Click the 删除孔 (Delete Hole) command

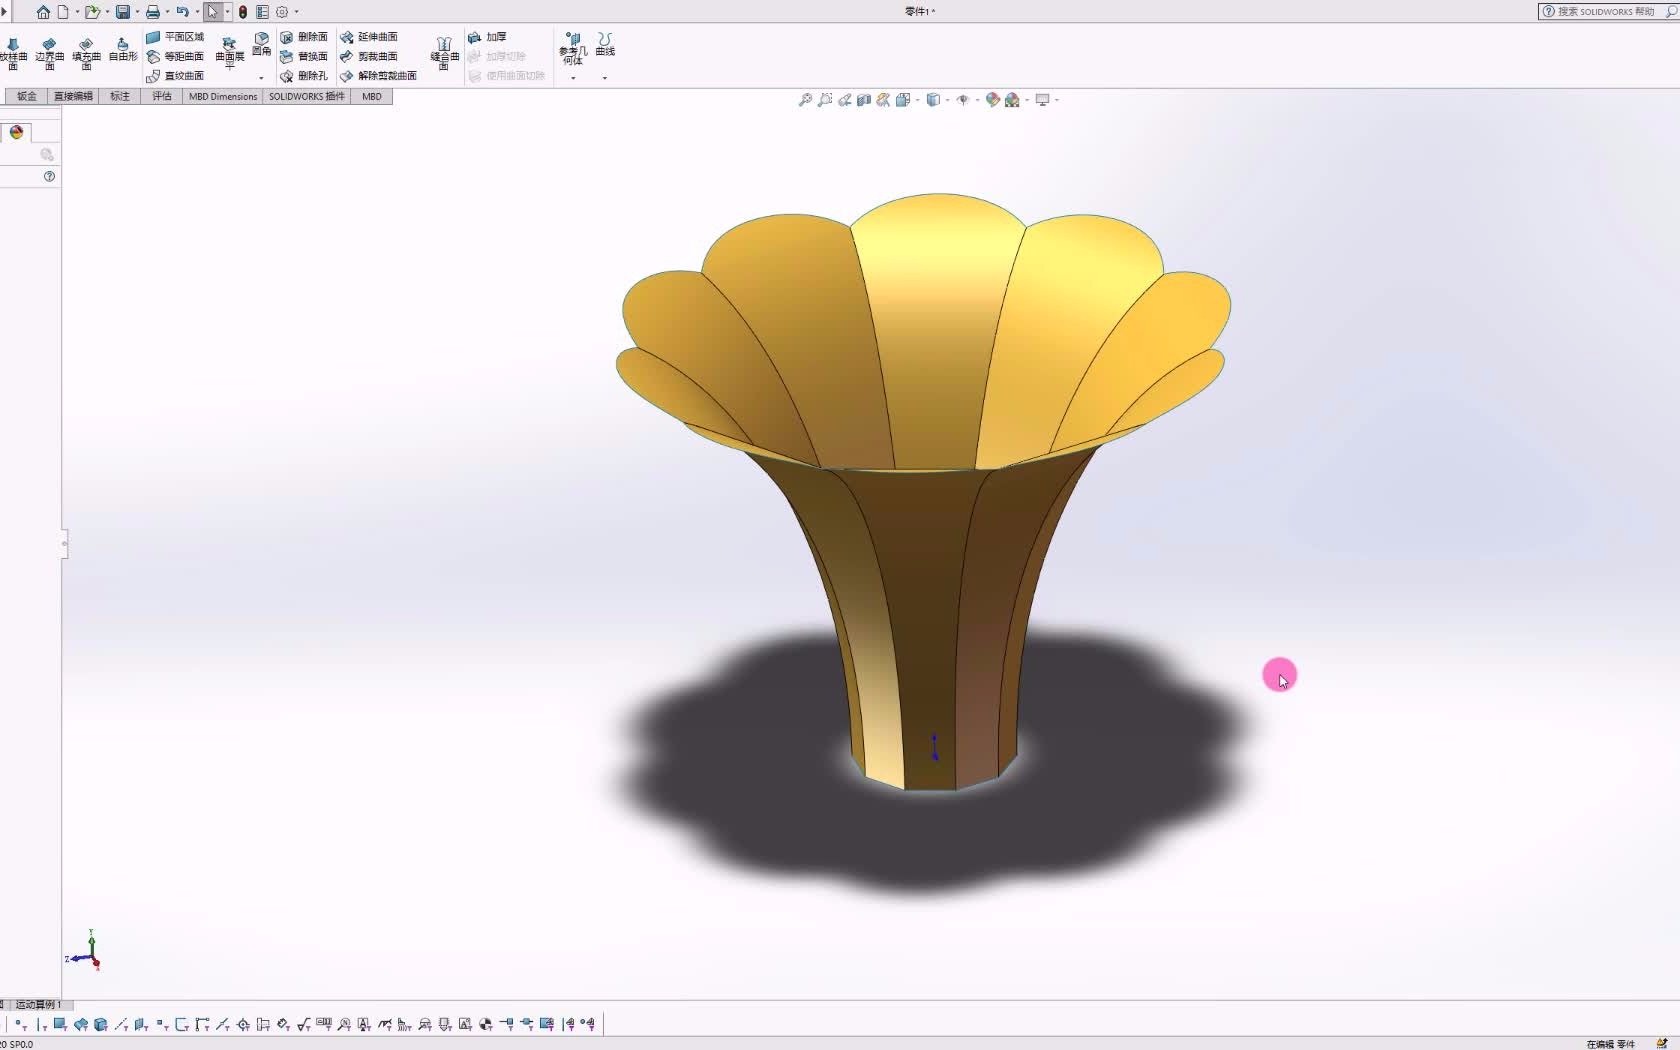[x=304, y=76]
